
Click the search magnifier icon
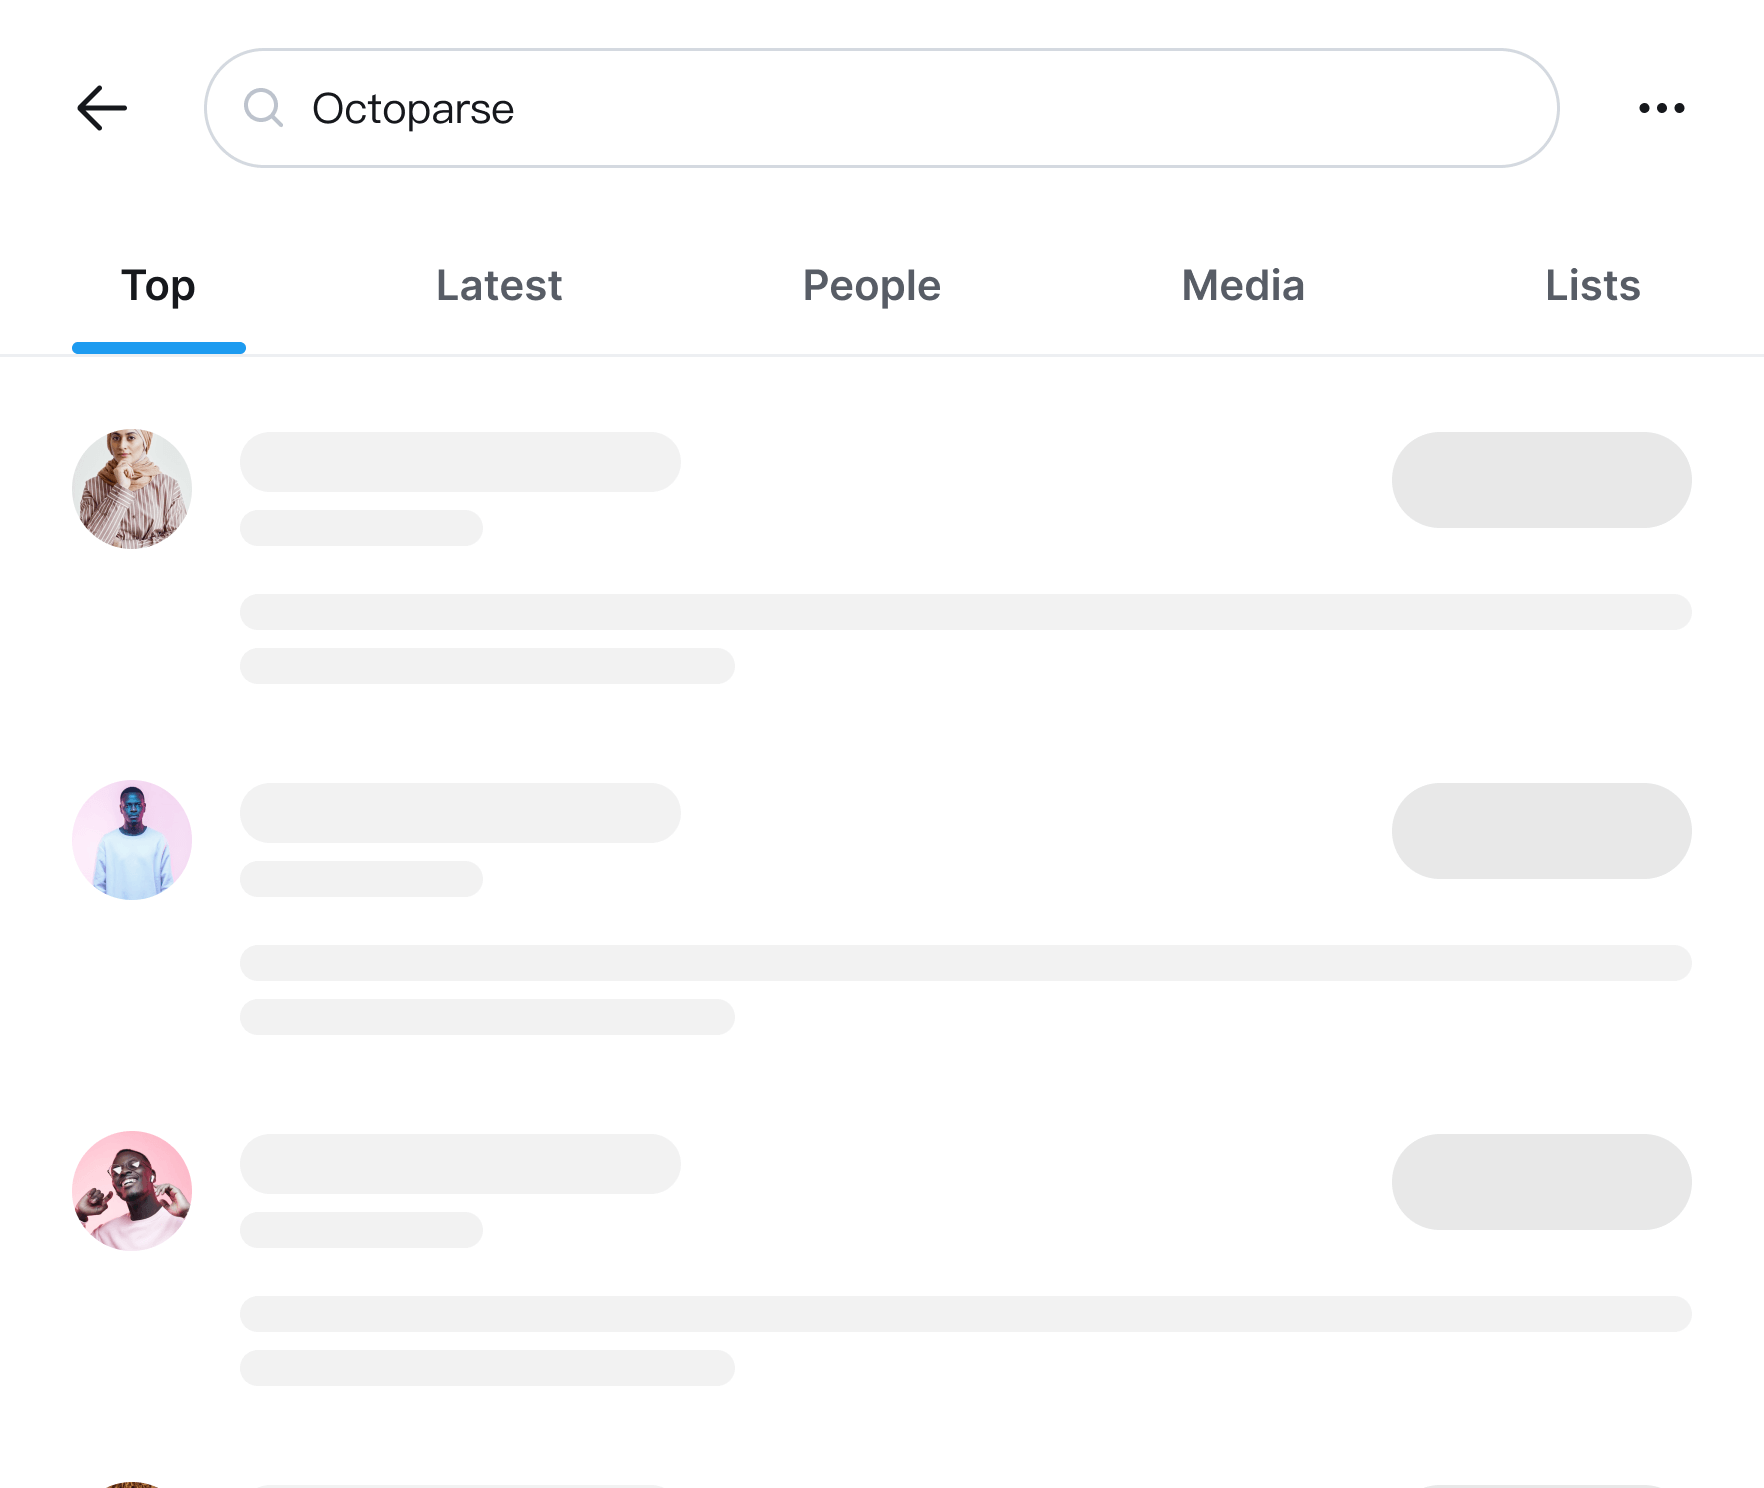tap(263, 108)
